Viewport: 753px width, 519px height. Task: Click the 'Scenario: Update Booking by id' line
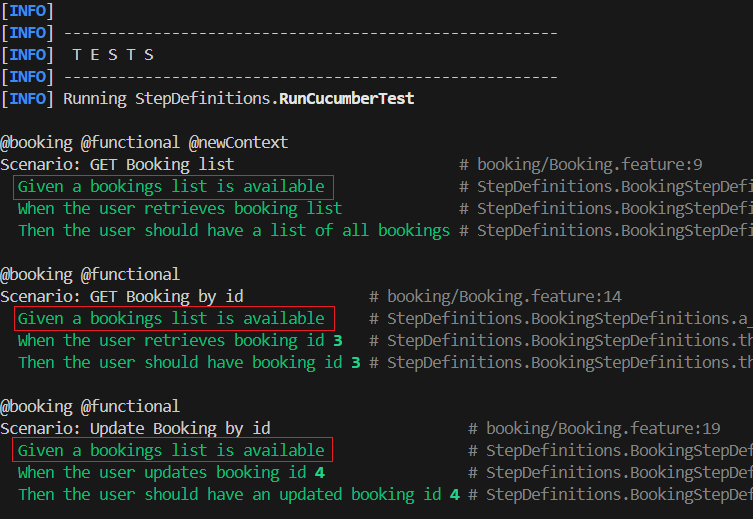(x=135, y=429)
